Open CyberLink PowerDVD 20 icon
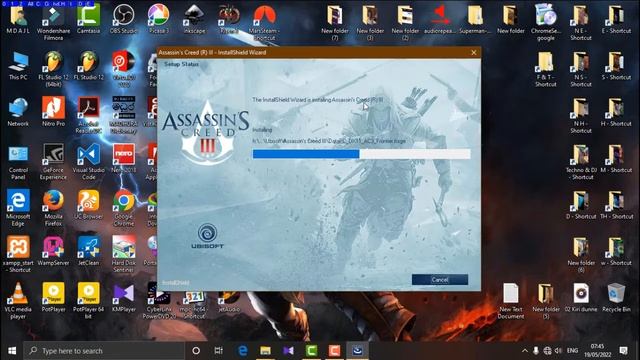This screenshot has height=360, width=640. [159, 304]
